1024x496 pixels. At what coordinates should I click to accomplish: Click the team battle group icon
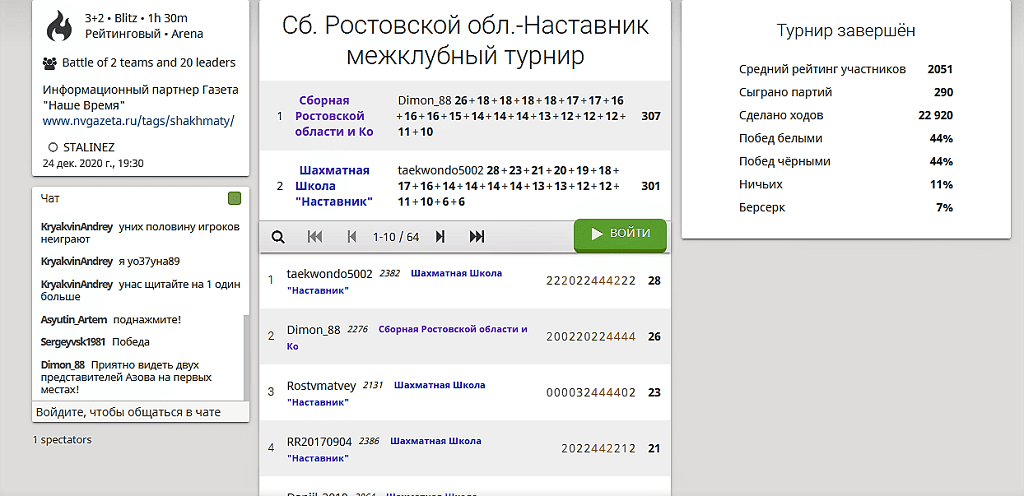tap(50, 63)
